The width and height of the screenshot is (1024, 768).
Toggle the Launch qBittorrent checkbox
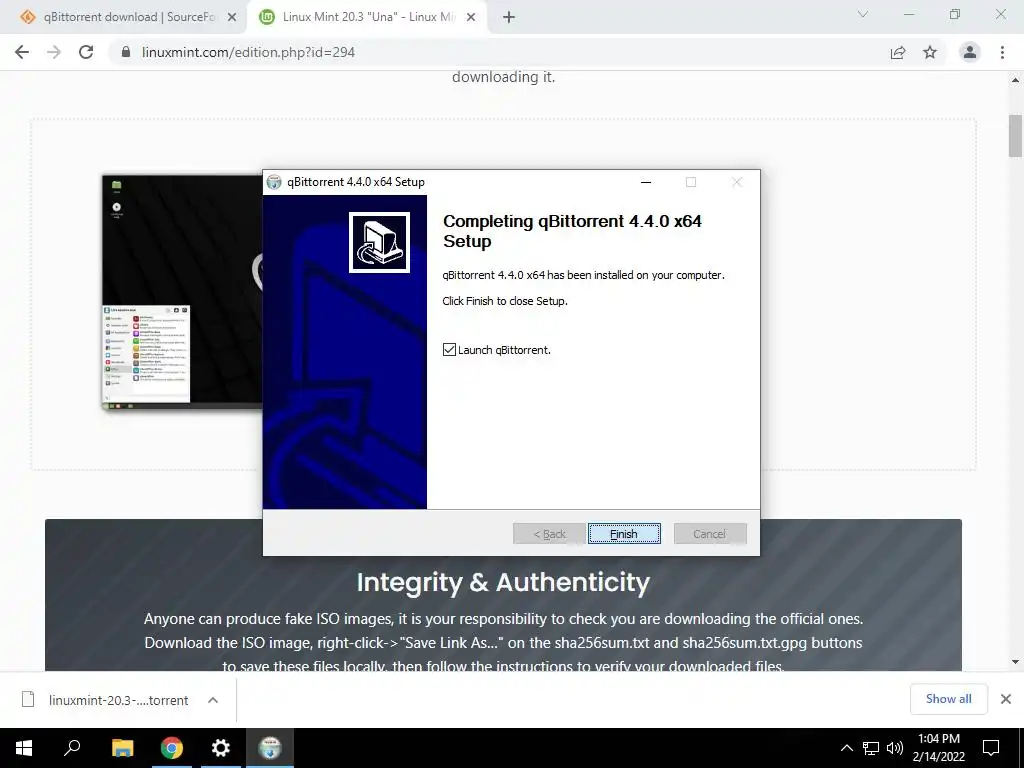pyautogui.click(x=449, y=349)
